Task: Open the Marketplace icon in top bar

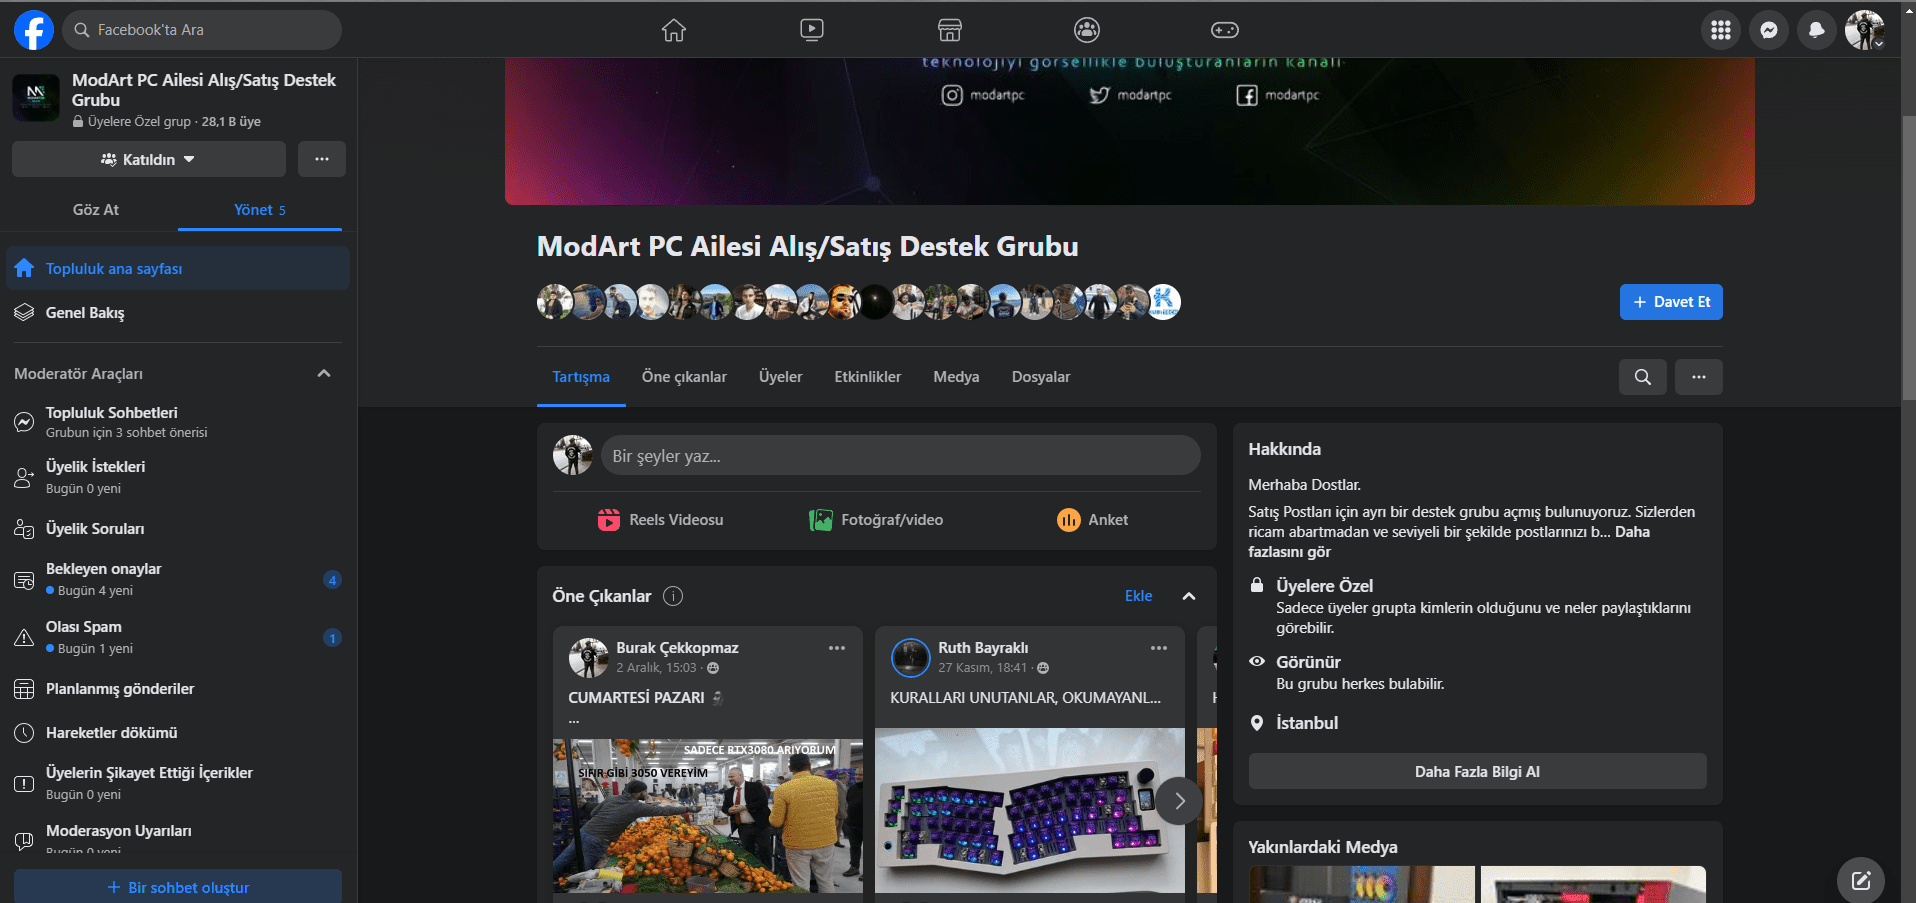Action: coord(949,30)
